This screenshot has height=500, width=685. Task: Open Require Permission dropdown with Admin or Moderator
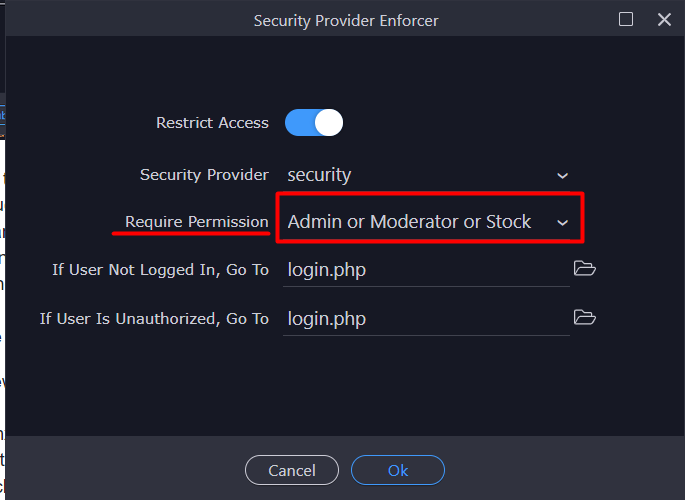click(x=426, y=222)
